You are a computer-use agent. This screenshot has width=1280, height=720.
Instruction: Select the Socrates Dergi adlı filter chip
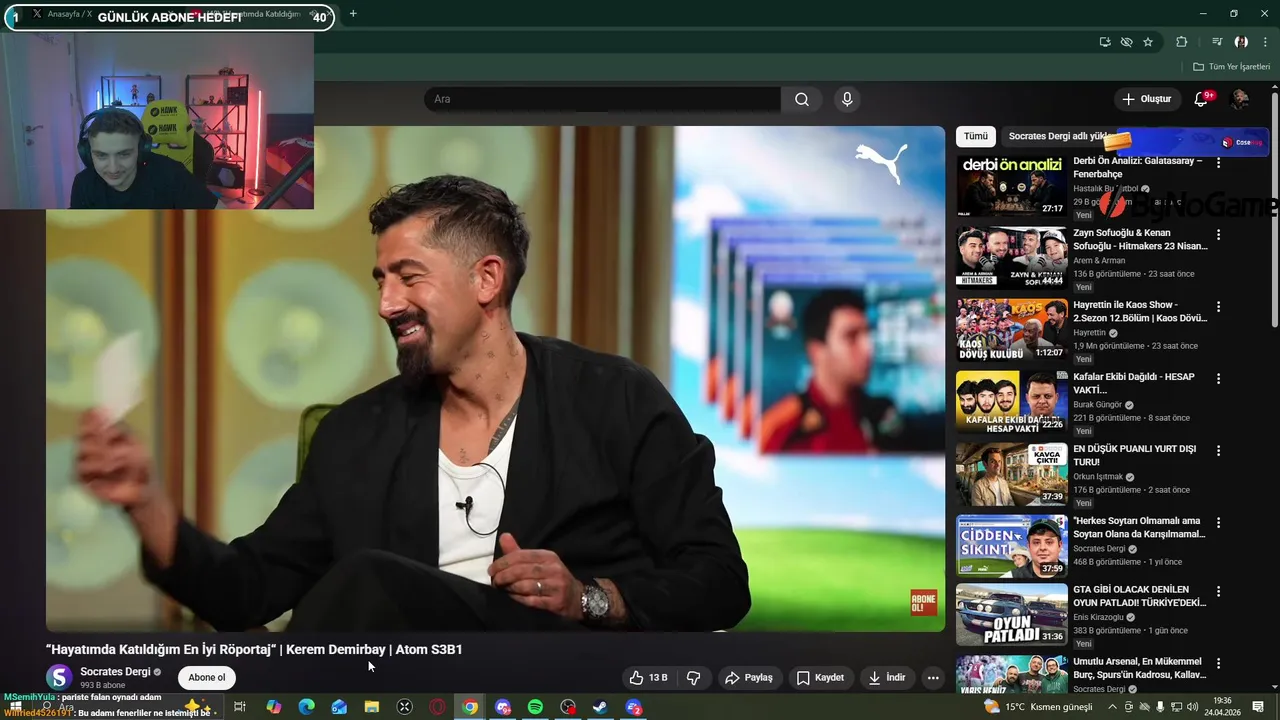1057,136
